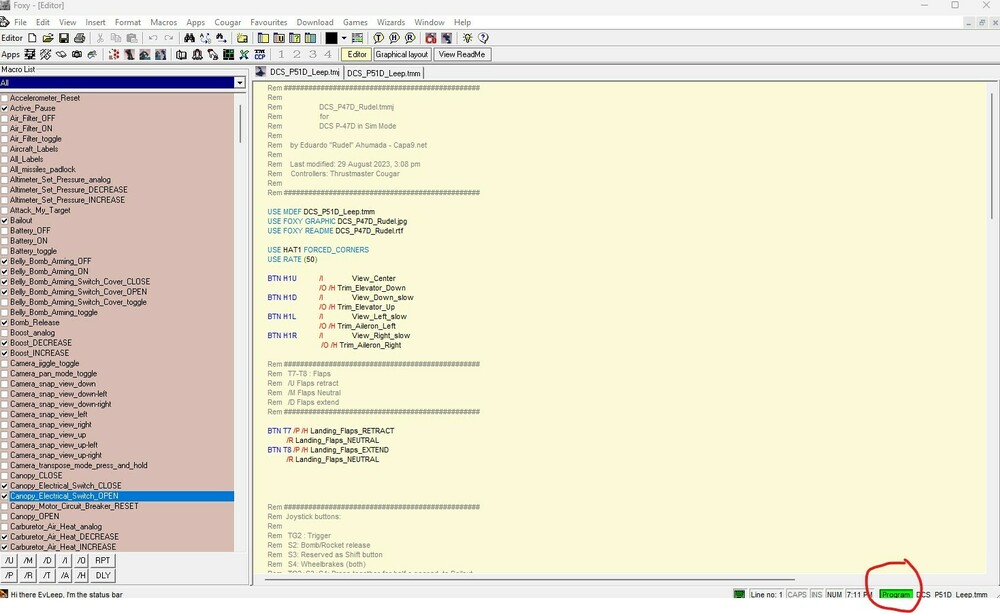Open the Cougar menu
Screen dimensions: 1000x613
point(228,22)
